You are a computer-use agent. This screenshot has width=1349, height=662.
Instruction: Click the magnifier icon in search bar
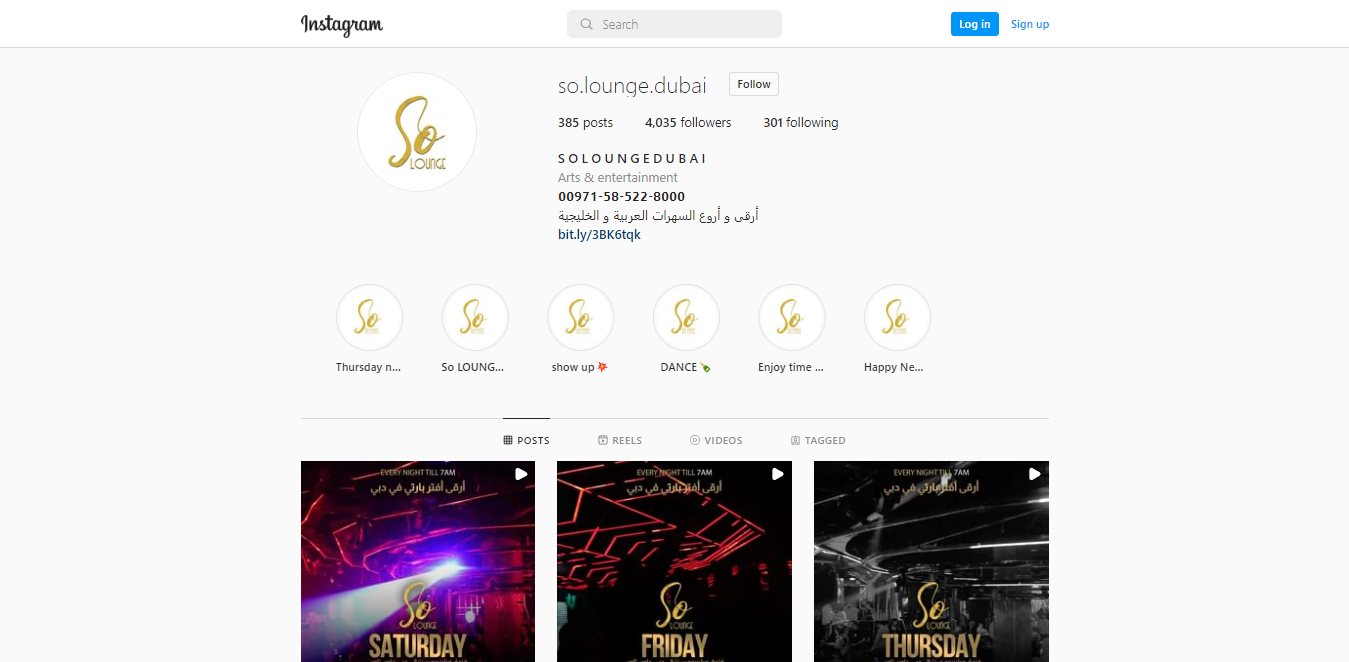click(x=586, y=24)
